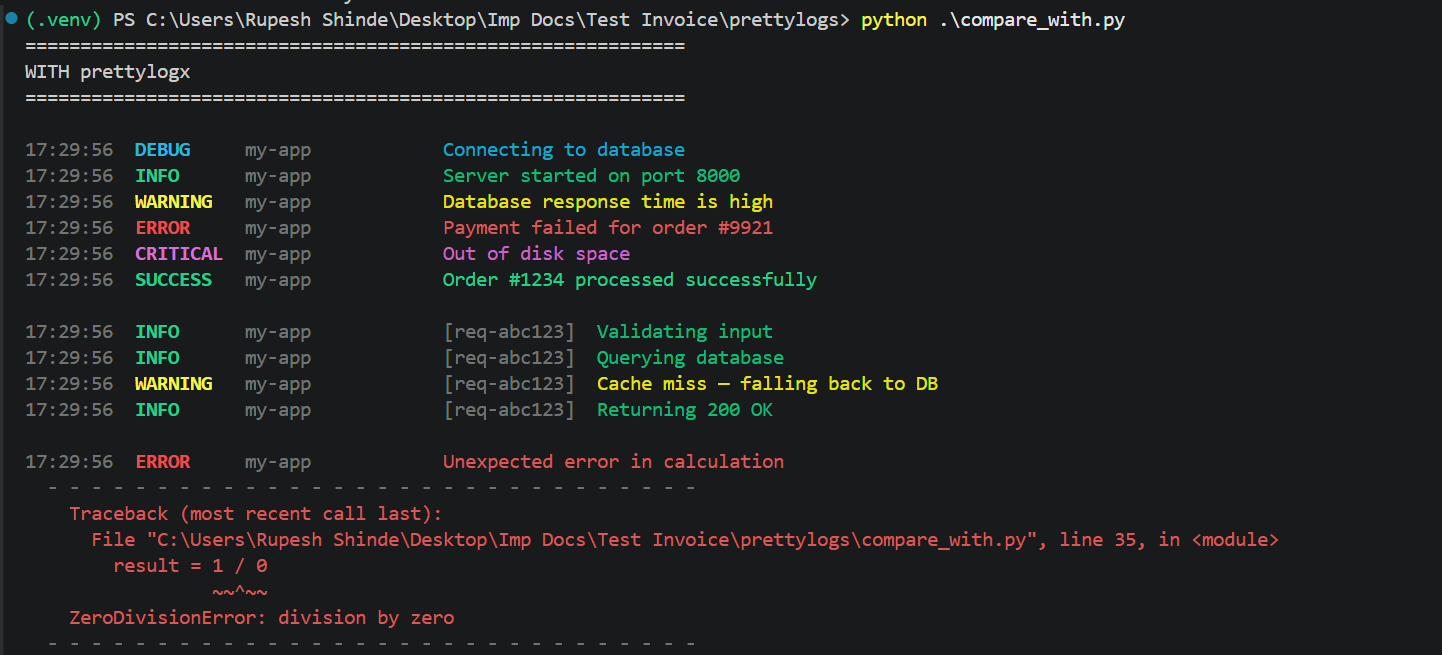Click the SUCCESS level label
Image resolution: width=1442 pixels, height=655 pixels.
[173, 280]
